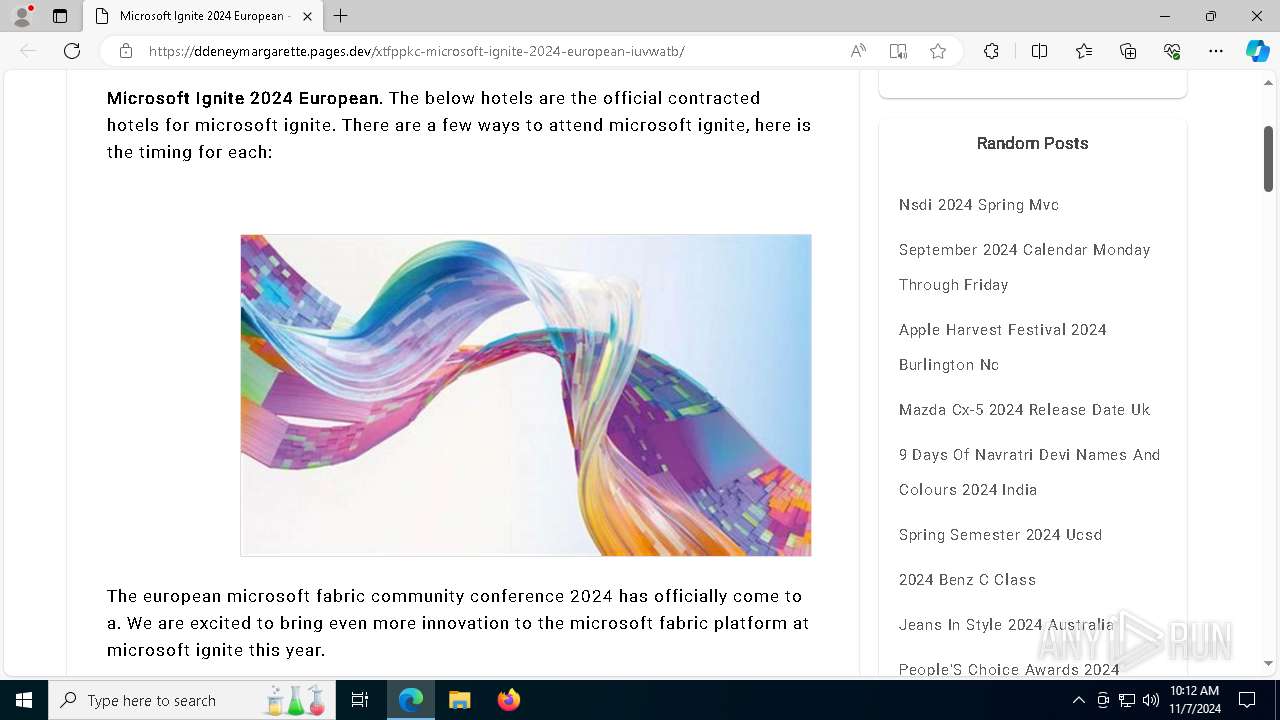Open September 2024 Calendar Monday Through Friday
Viewport: 1280px width, 720px height.
(x=1024, y=267)
